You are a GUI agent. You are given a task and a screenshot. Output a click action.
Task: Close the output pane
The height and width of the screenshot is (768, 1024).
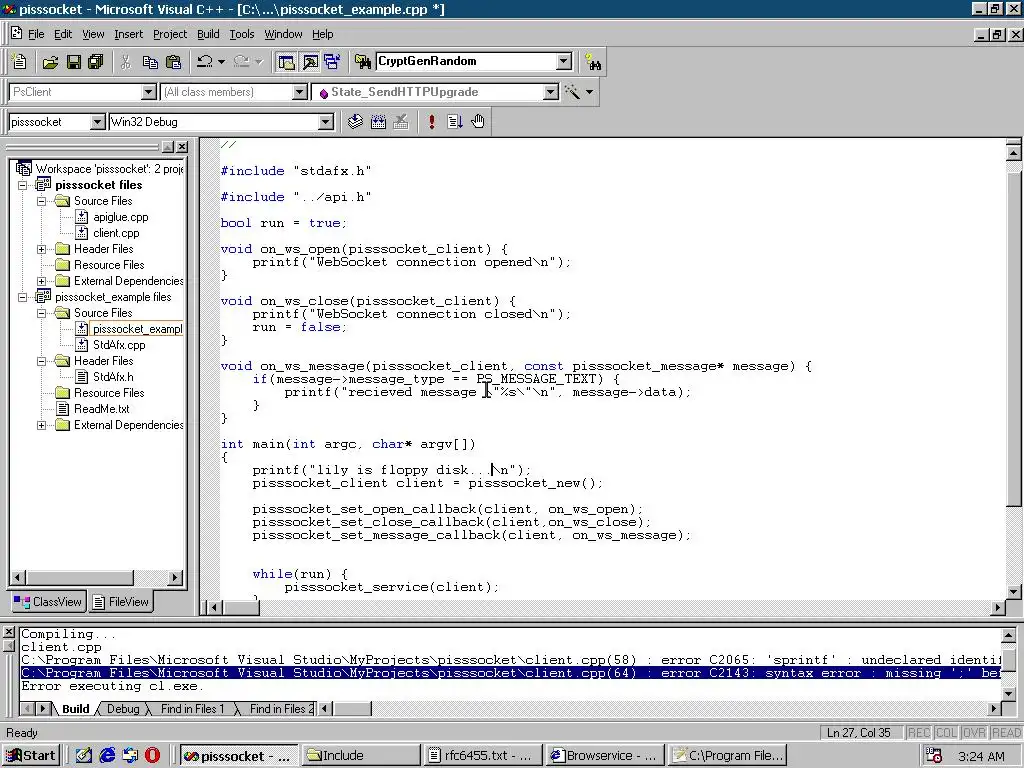(8, 632)
